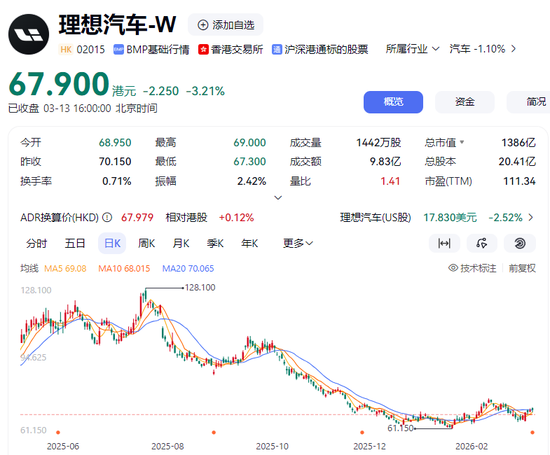This screenshot has width=550, height=455.
Task: Select the 月K chart tab
Action: 181,243
